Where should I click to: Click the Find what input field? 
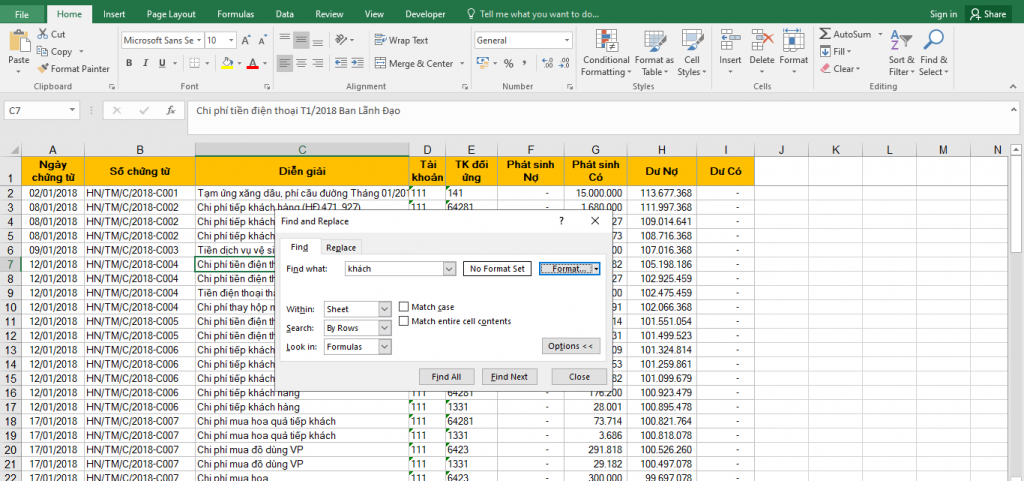coord(393,269)
